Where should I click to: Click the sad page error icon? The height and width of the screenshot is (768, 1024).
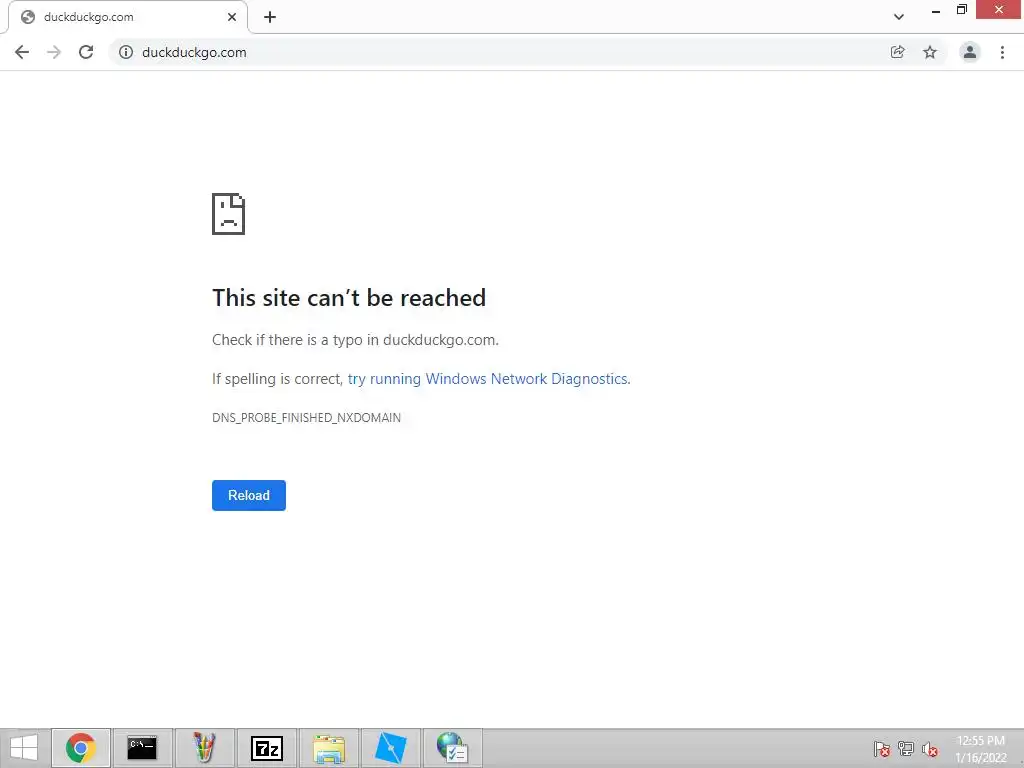point(229,214)
